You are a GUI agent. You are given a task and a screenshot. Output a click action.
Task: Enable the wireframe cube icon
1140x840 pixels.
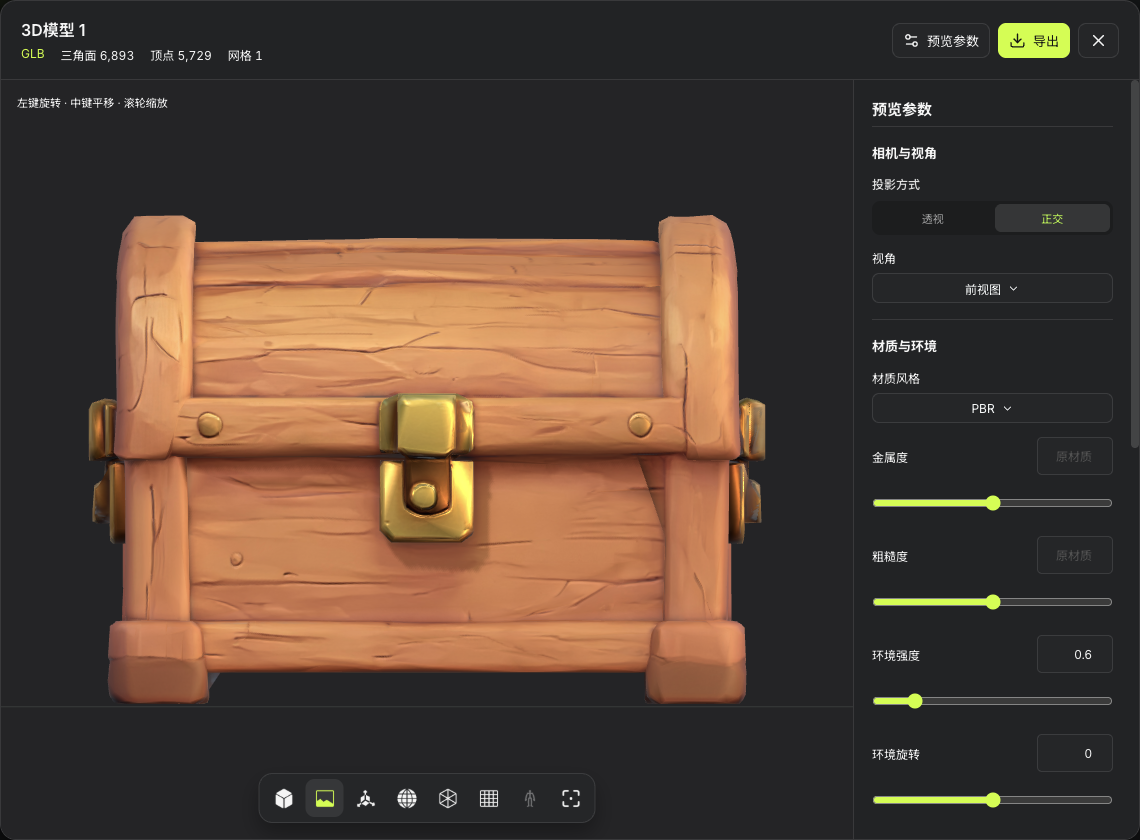click(448, 799)
